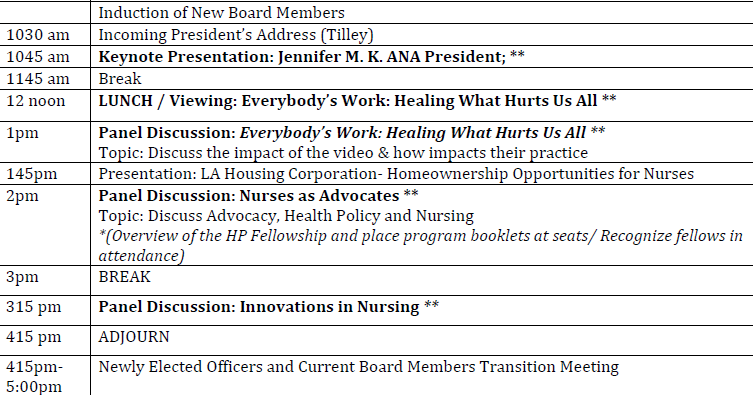
Task: Click Panel Discussion: Innovations in Nursing heading
Action: (x=268, y=307)
